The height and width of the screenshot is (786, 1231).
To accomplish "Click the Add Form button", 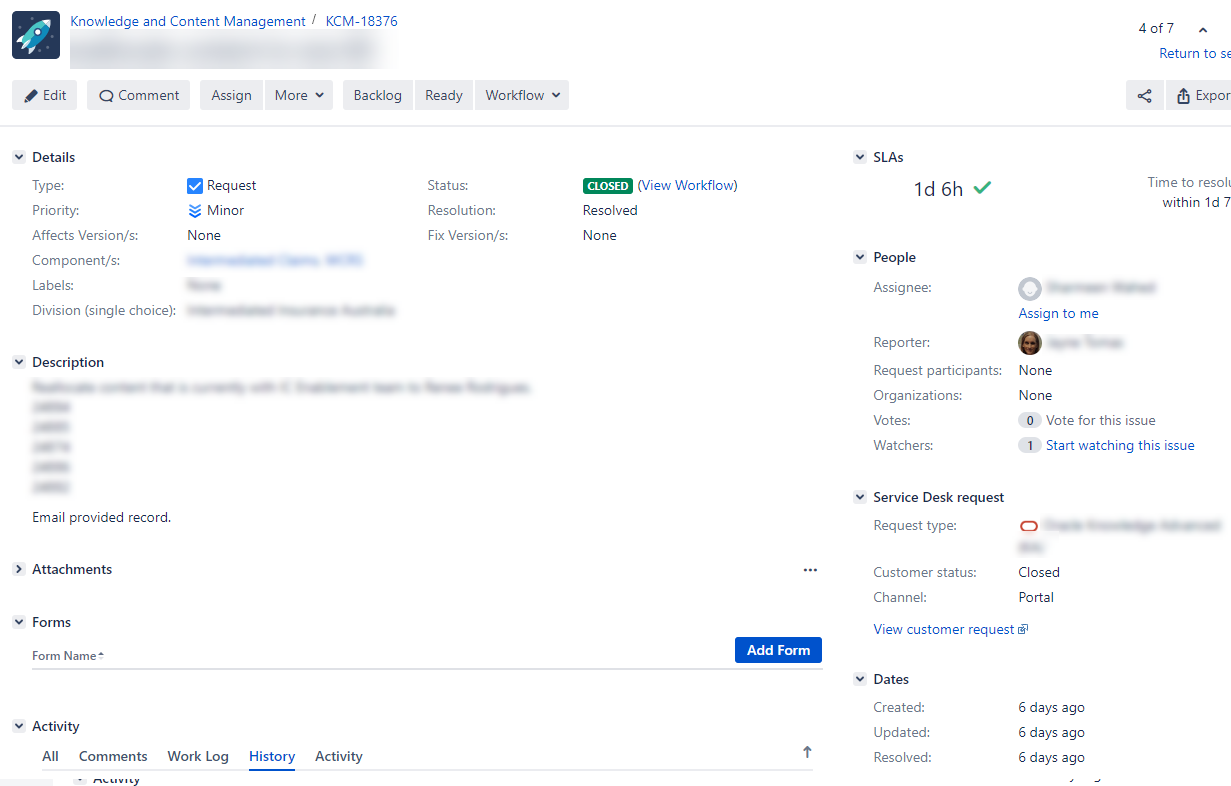I will tap(778, 650).
